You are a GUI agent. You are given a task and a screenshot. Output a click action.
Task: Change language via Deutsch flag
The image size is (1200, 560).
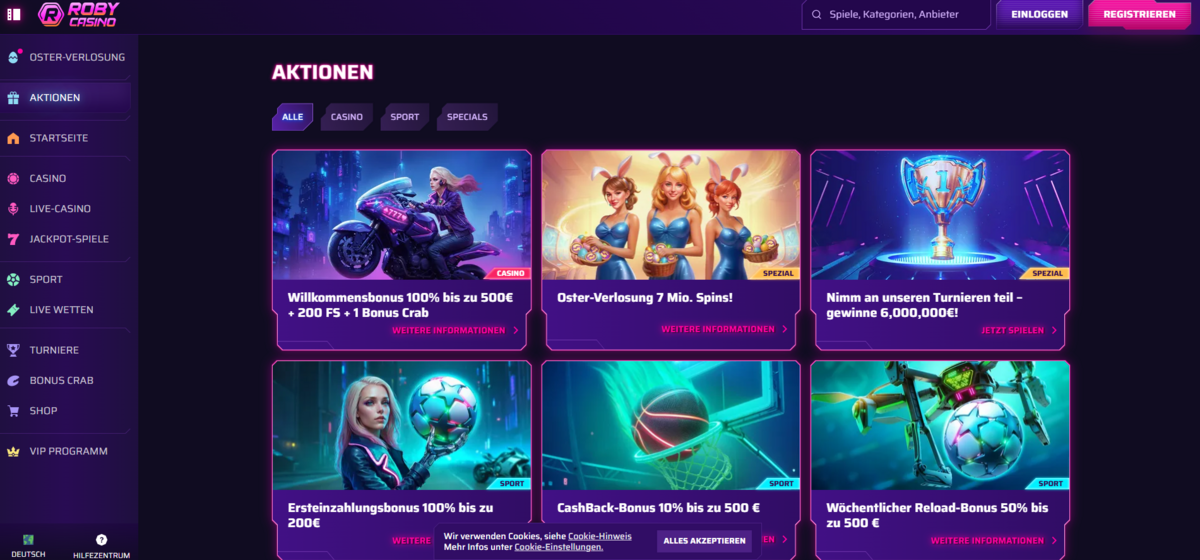[x=29, y=540]
